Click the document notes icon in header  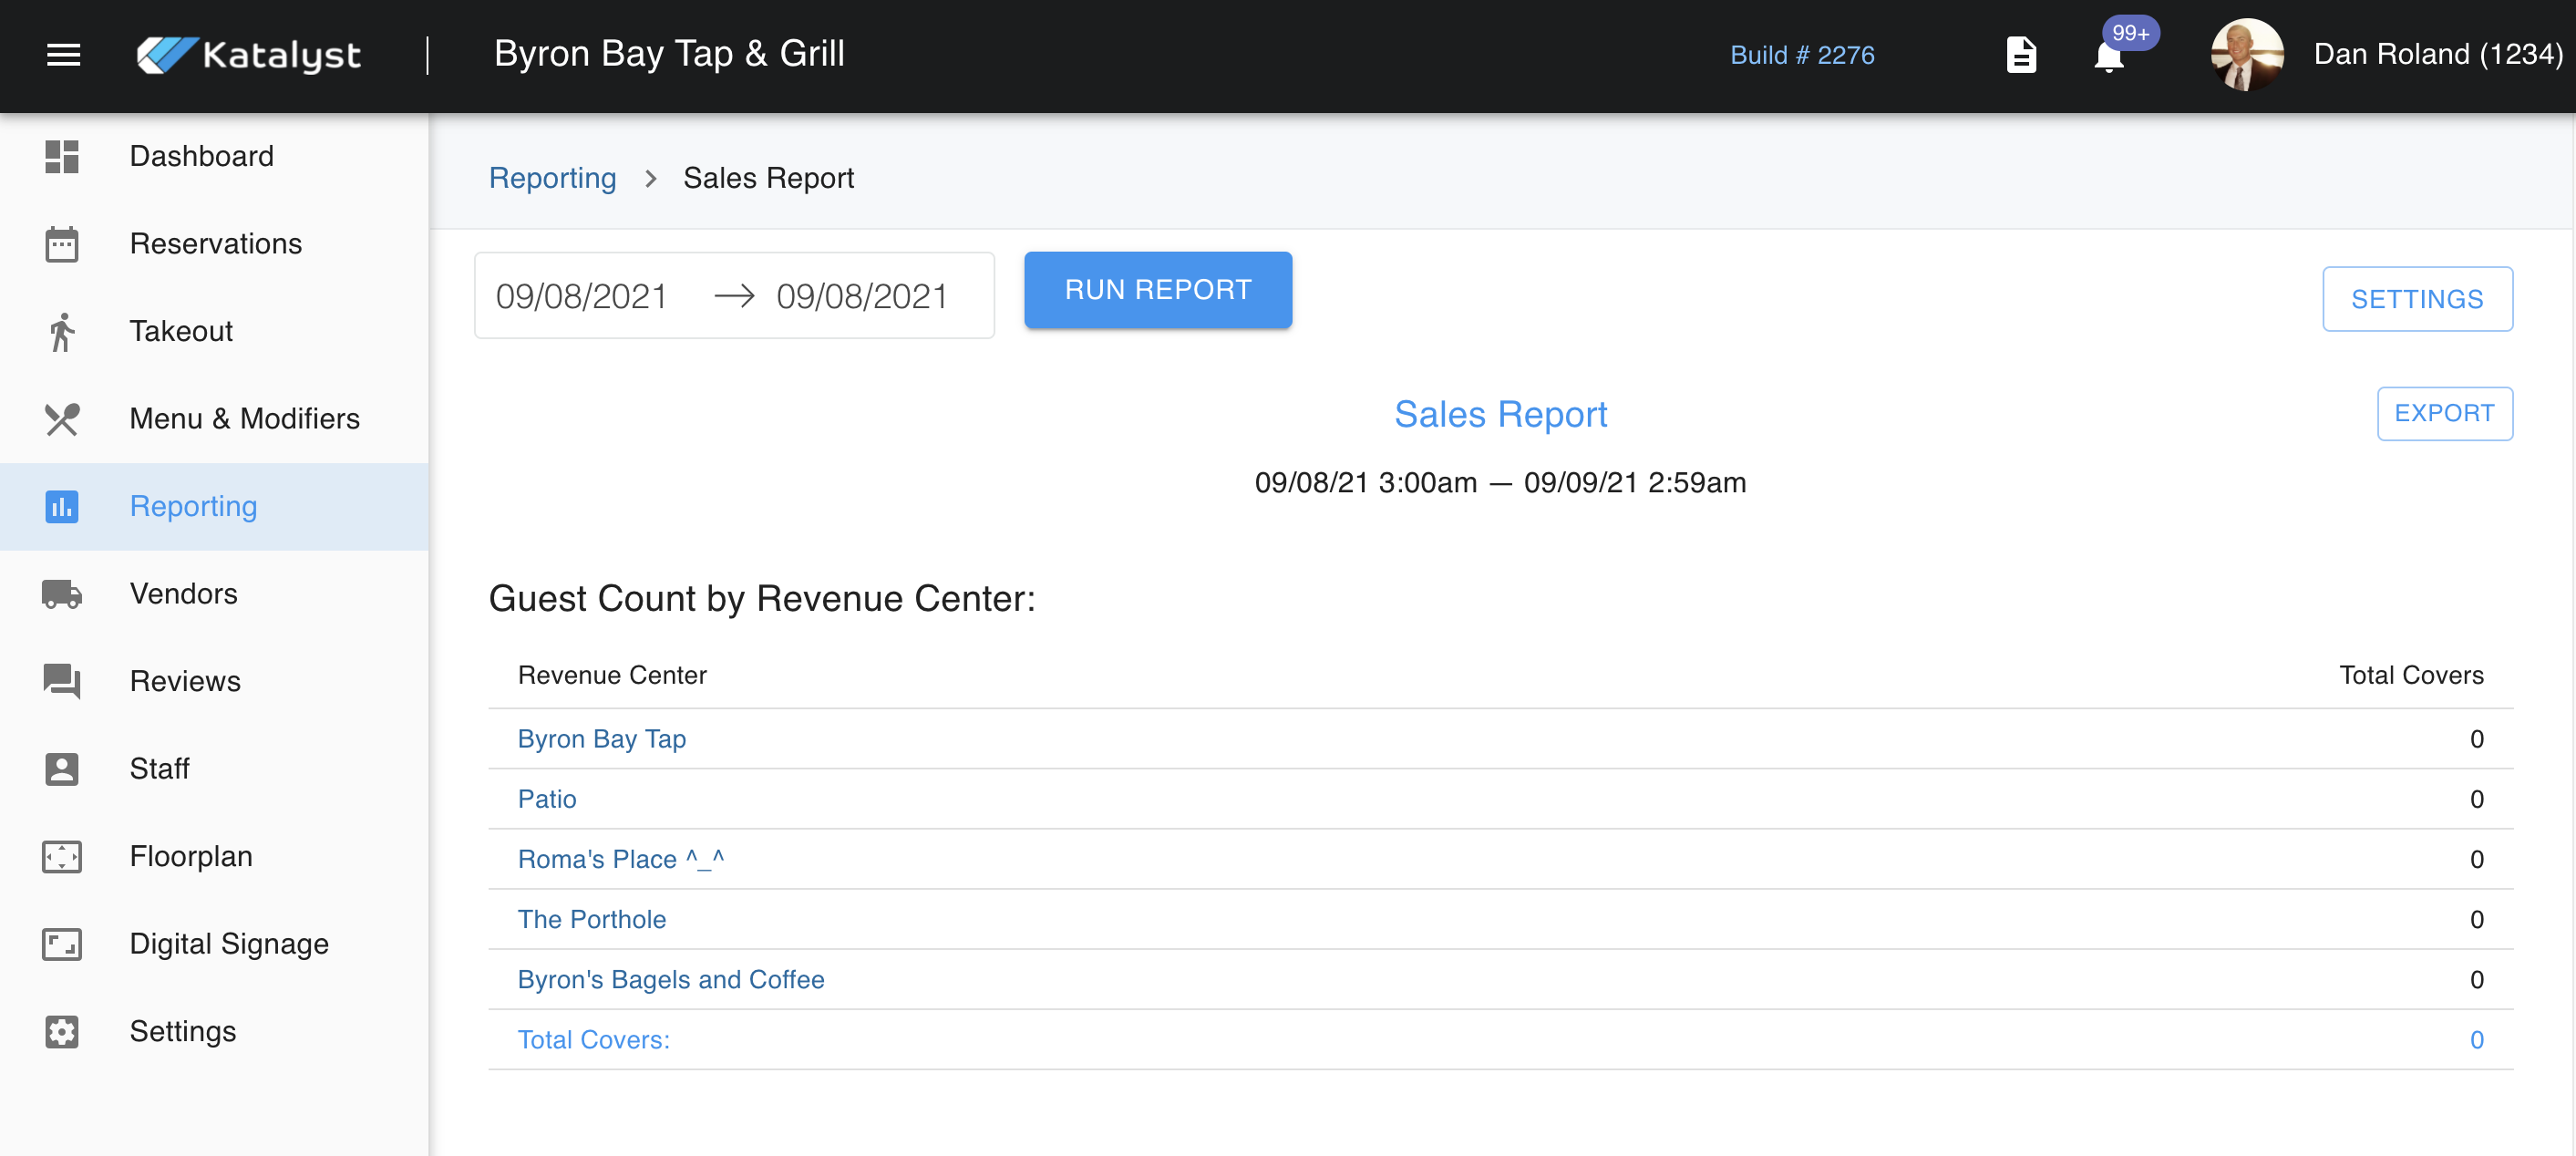[x=2020, y=55]
